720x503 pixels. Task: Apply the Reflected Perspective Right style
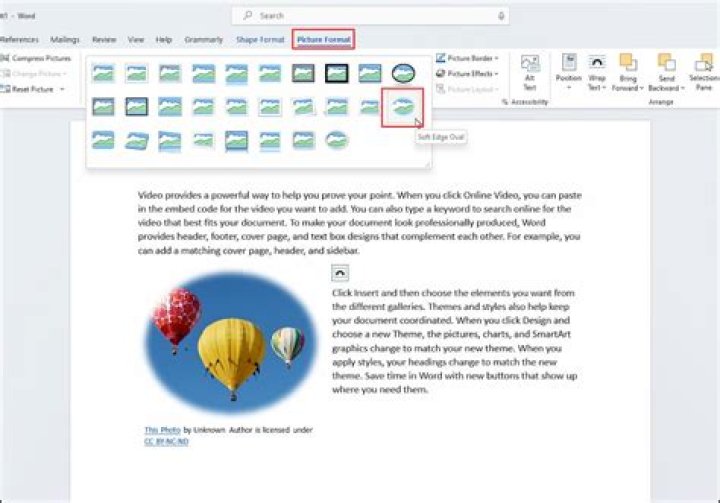pos(170,141)
